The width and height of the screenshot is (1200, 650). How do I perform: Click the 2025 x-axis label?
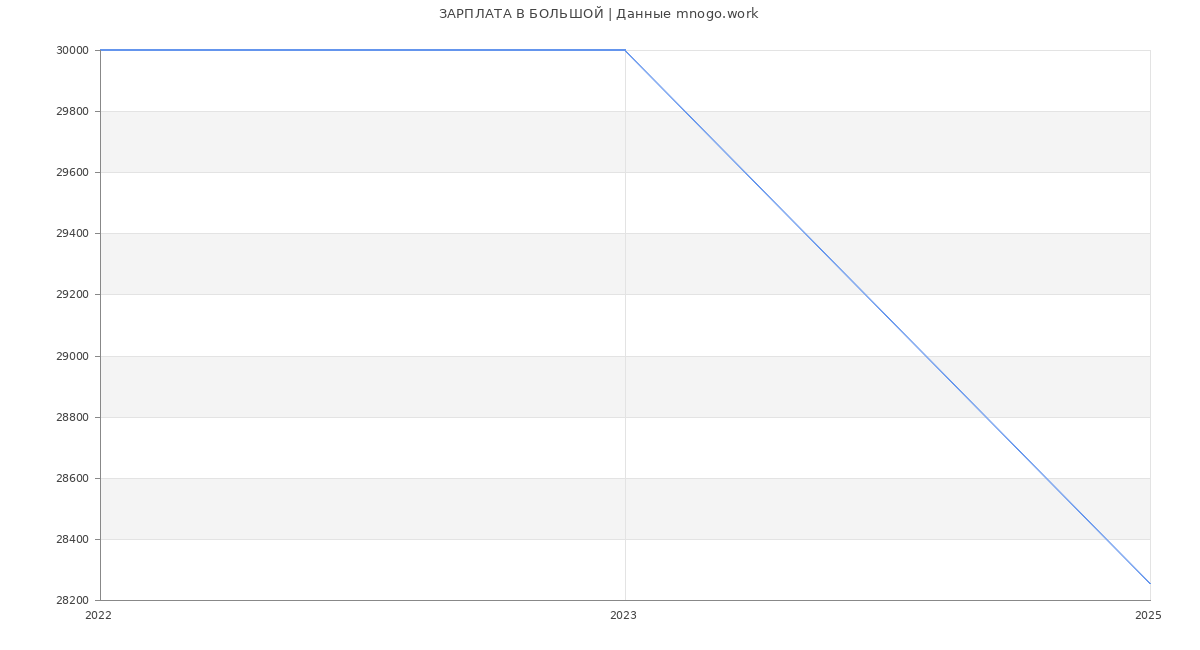[1148, 616]
